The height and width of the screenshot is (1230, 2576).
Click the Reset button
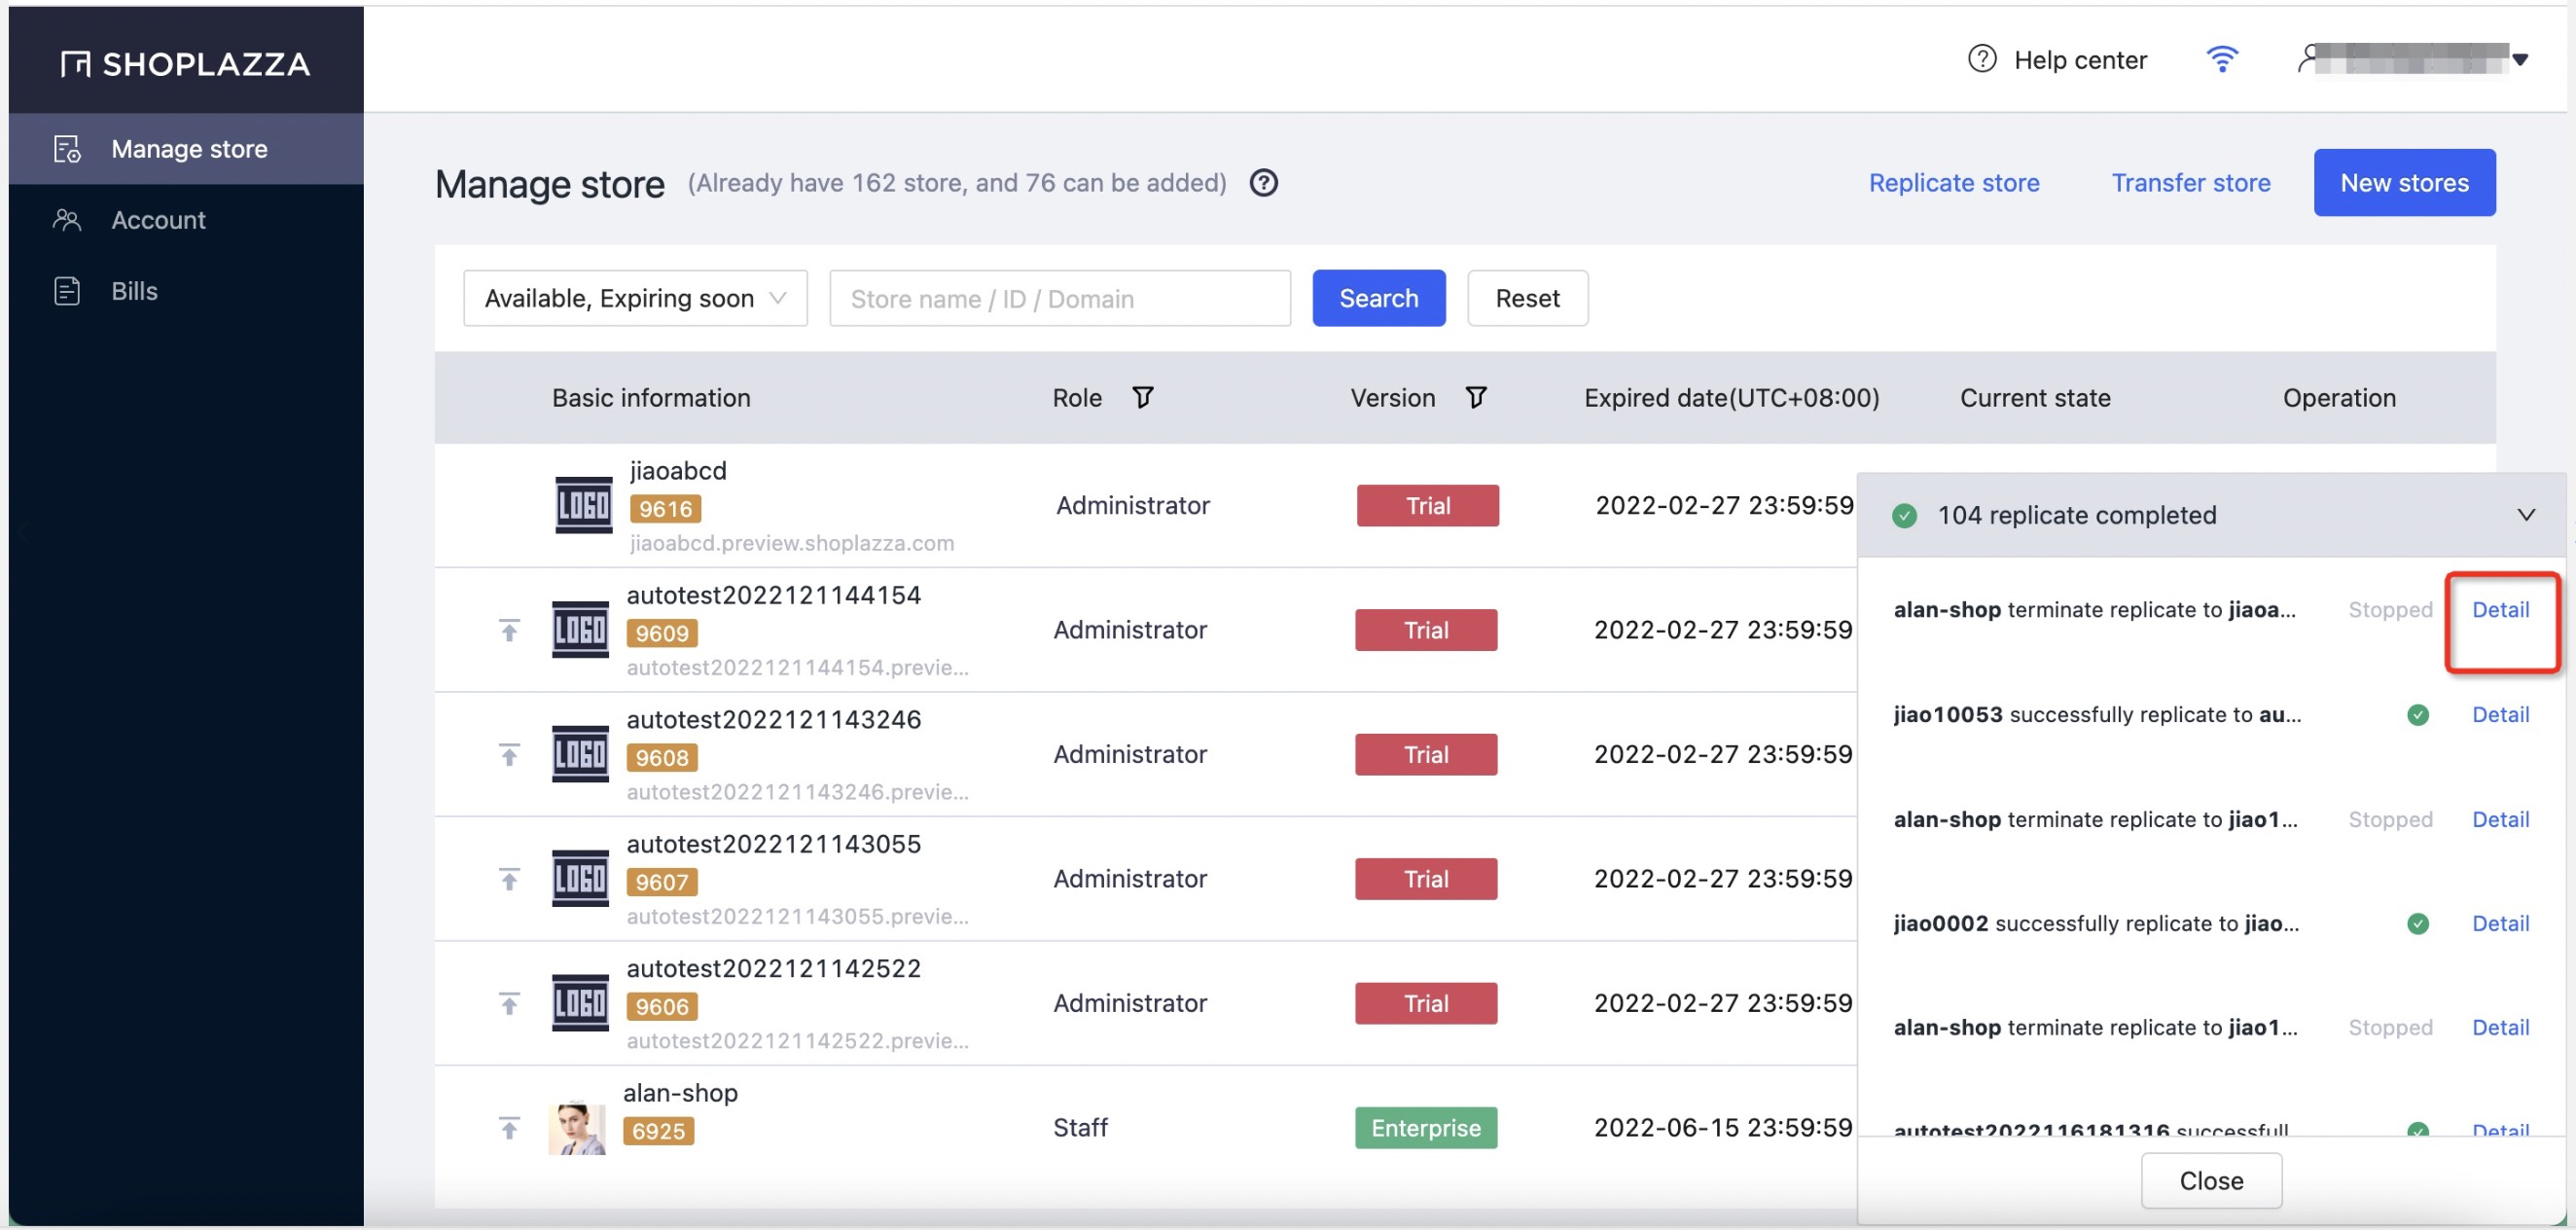pos(1526,298)
